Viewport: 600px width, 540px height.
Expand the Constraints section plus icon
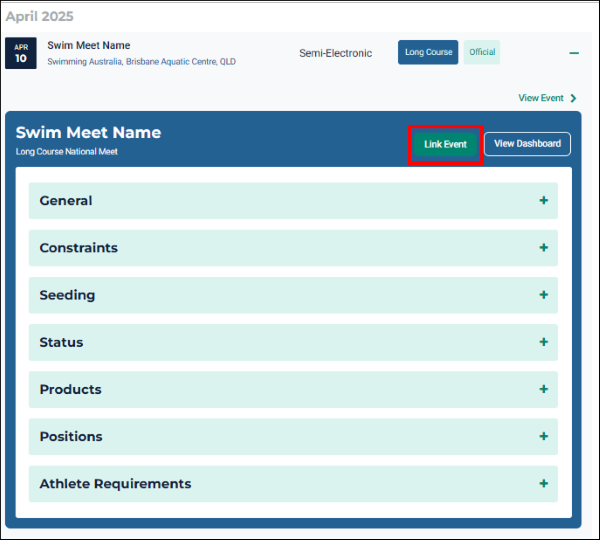point(544,248)
